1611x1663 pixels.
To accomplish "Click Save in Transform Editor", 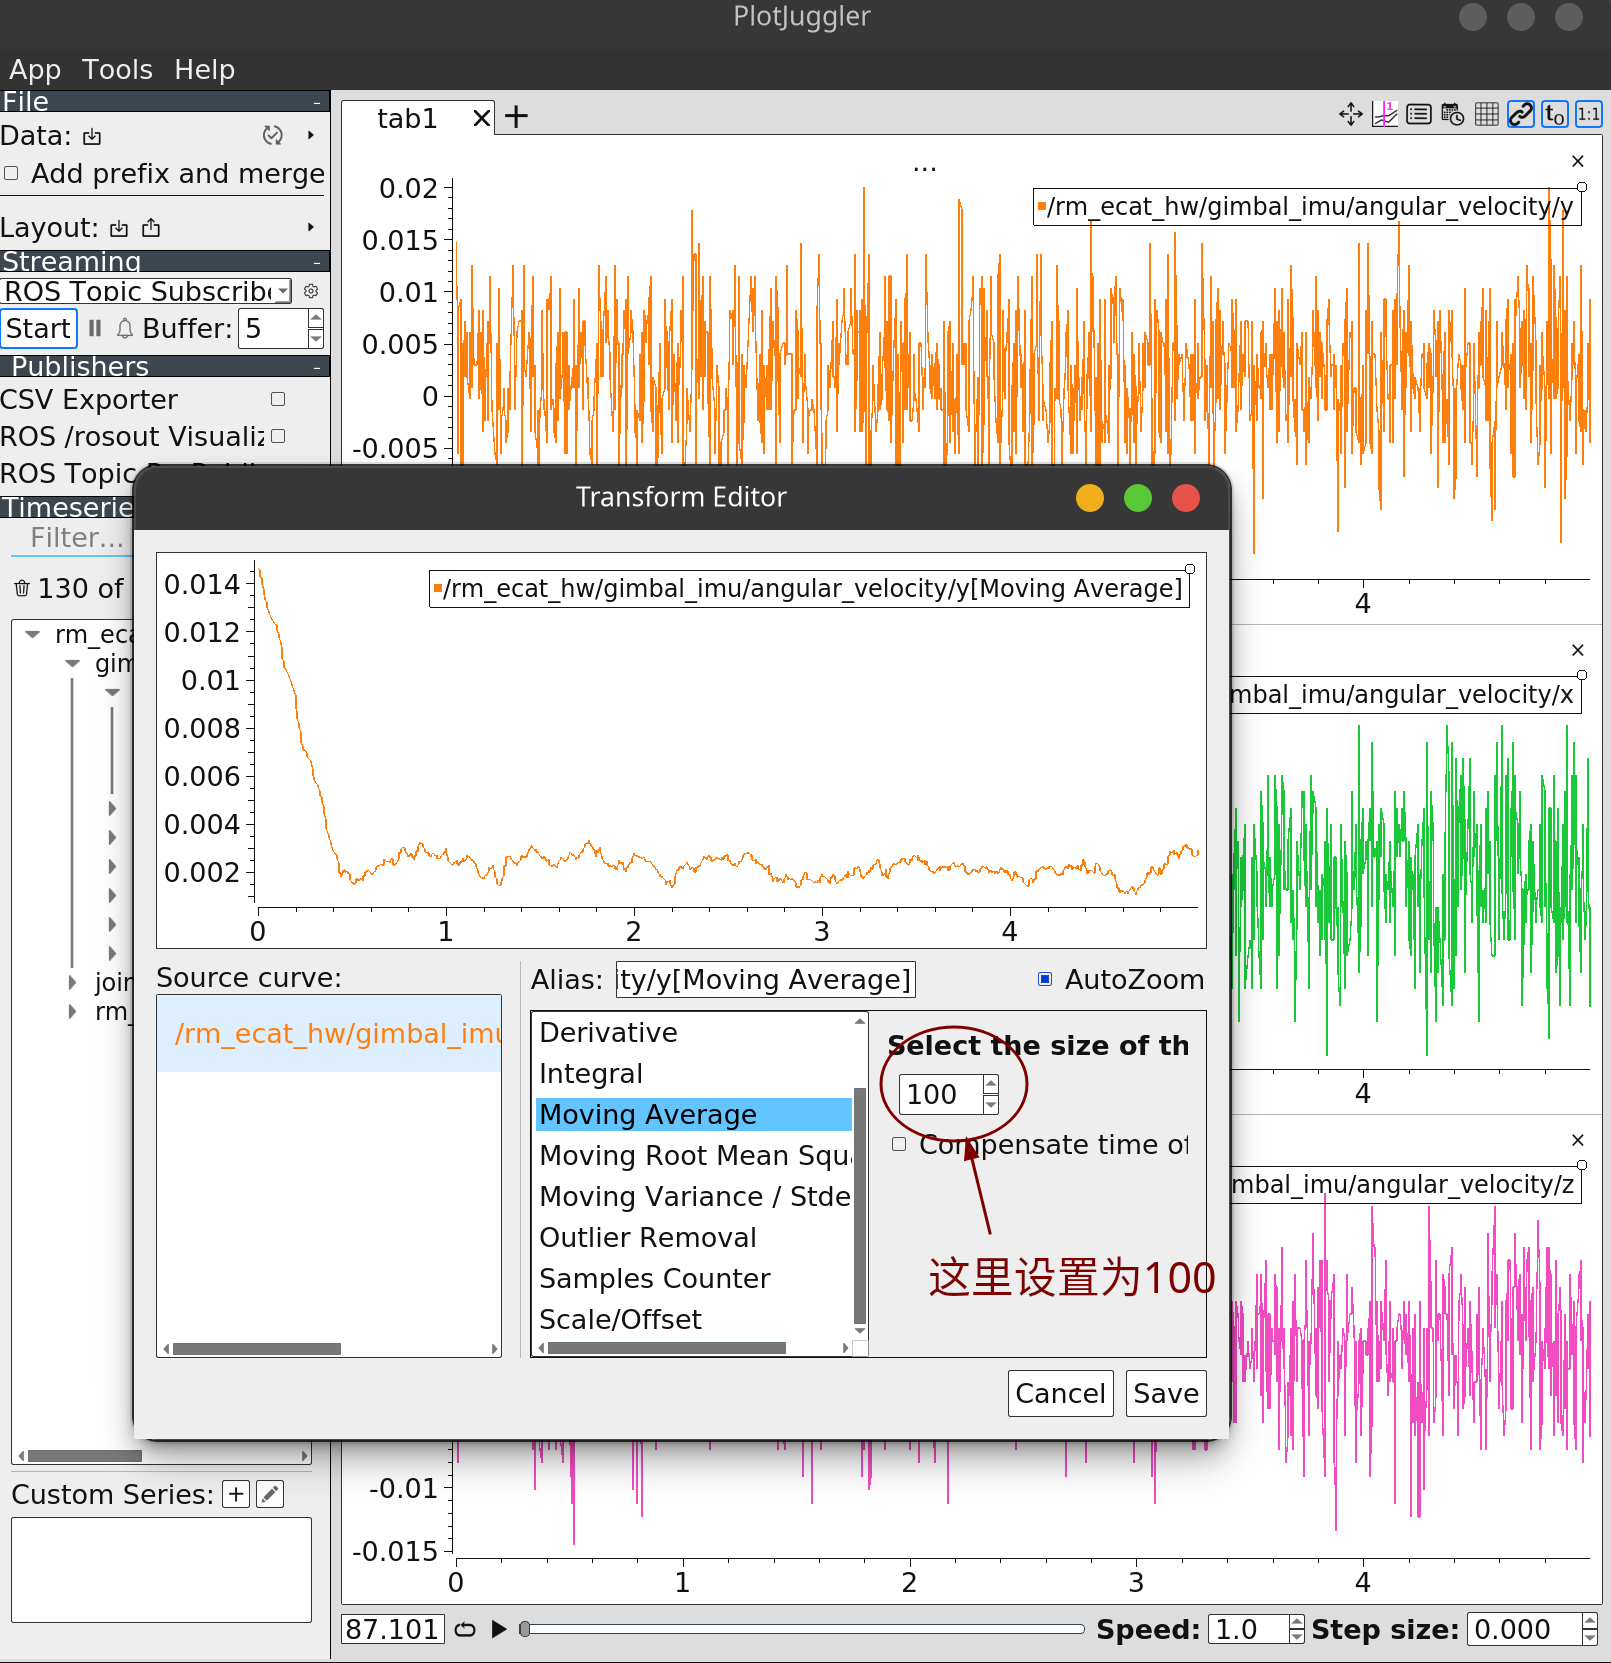I will 1166,1393.
